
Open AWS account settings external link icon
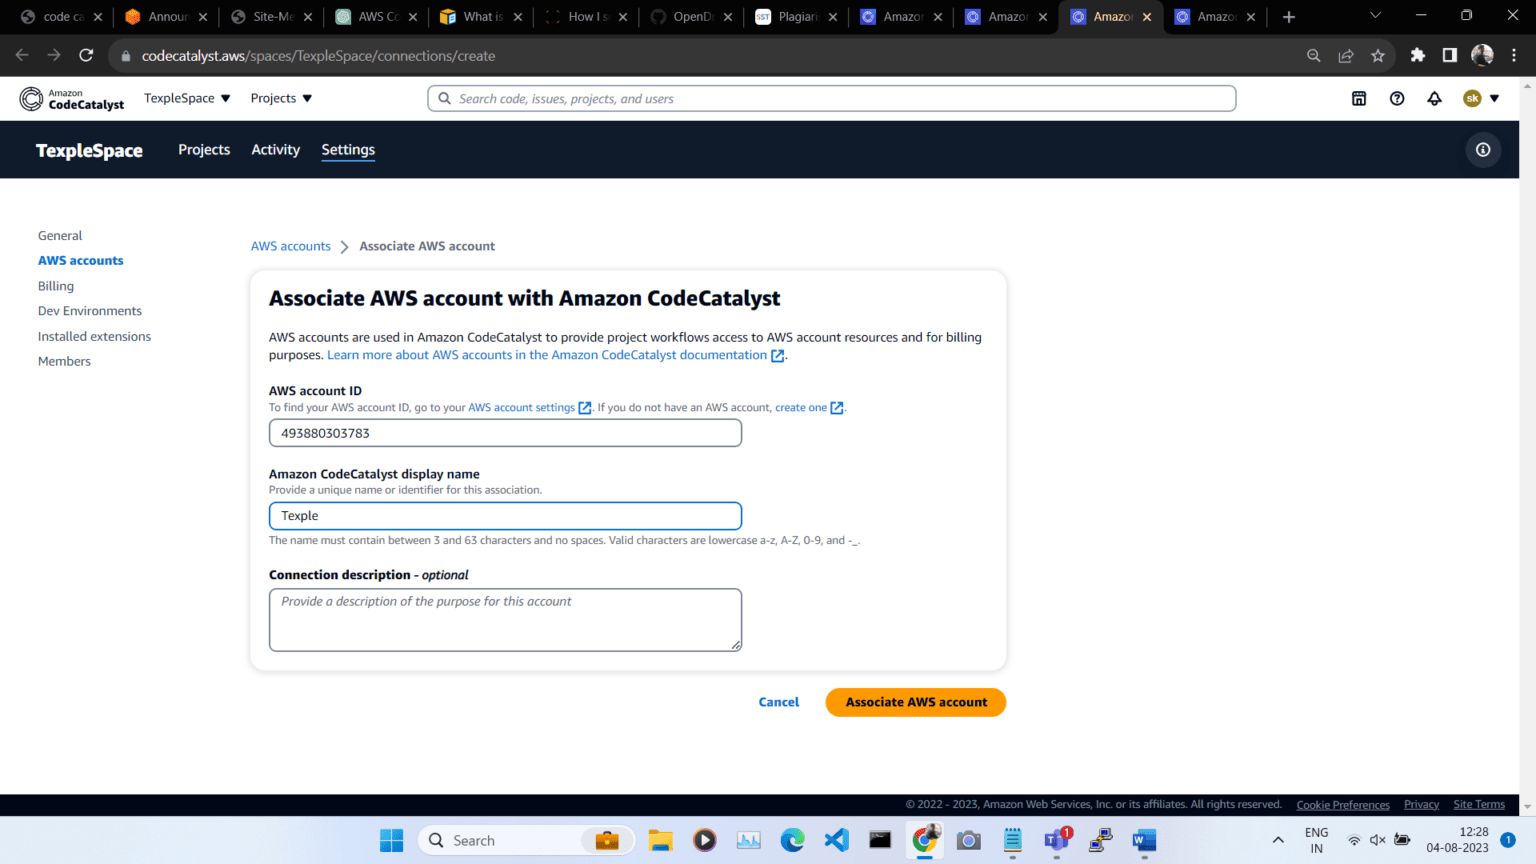(584, 407)
